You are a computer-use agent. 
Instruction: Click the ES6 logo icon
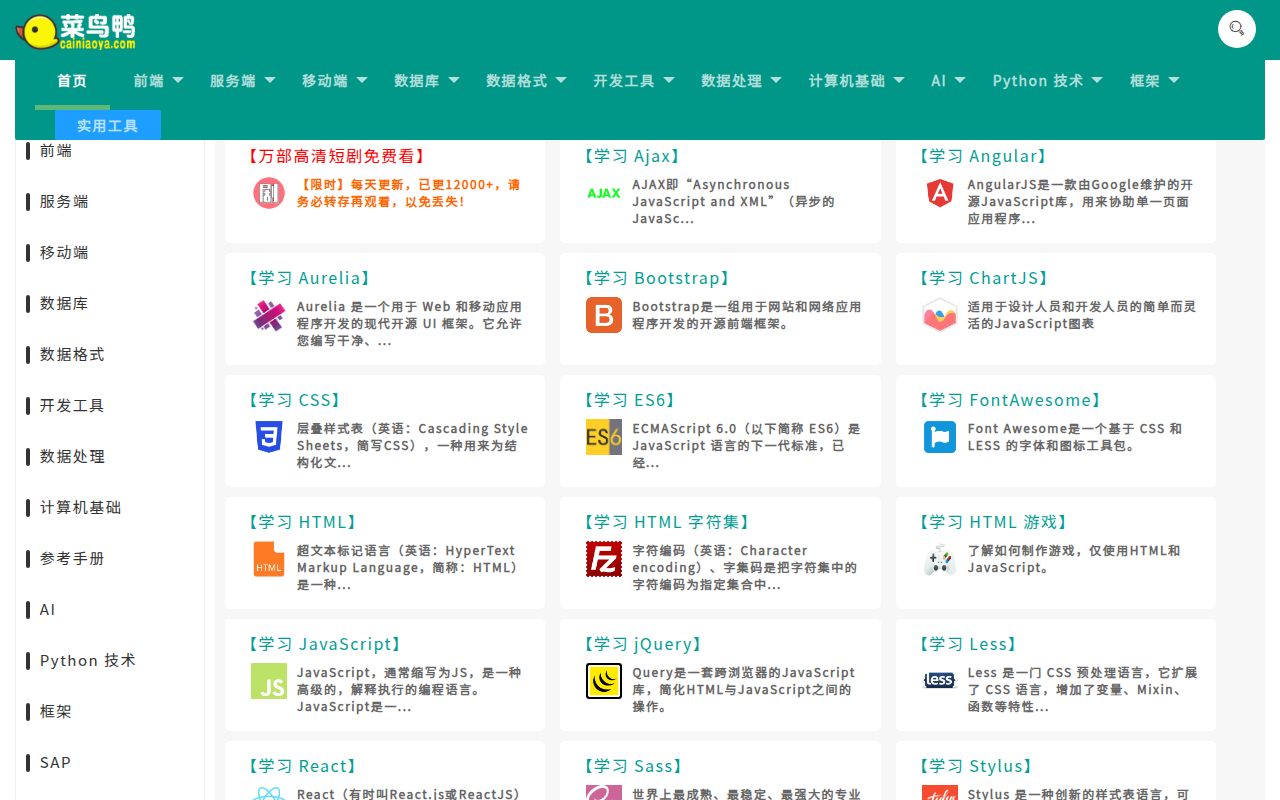click(x=604, y=437)
